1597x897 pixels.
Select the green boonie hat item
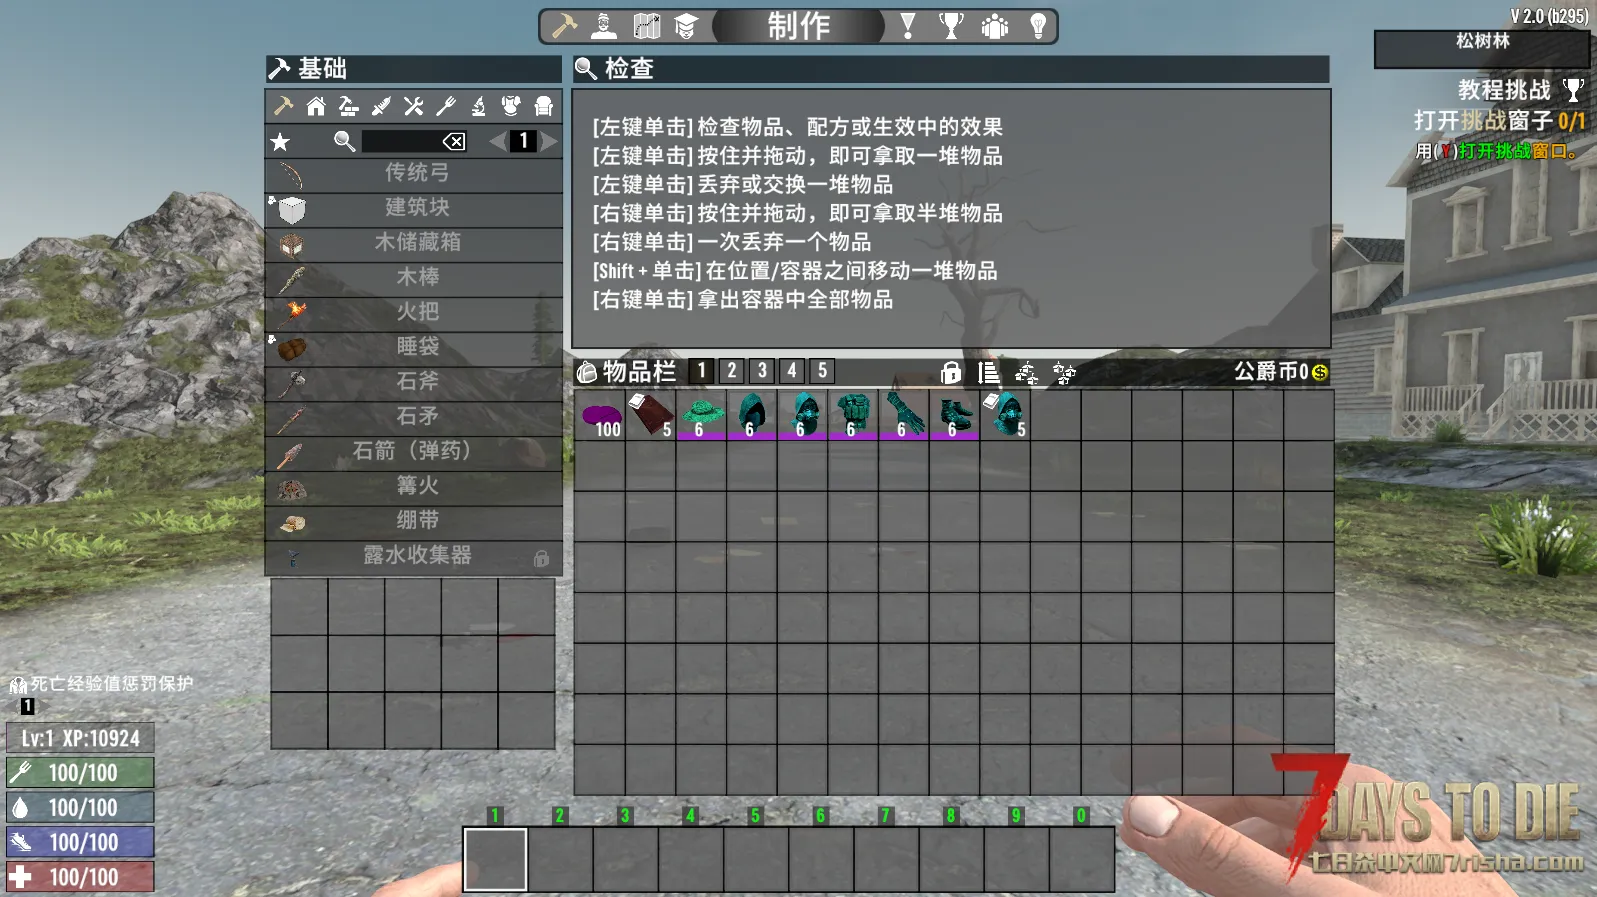tap(701, 415)
